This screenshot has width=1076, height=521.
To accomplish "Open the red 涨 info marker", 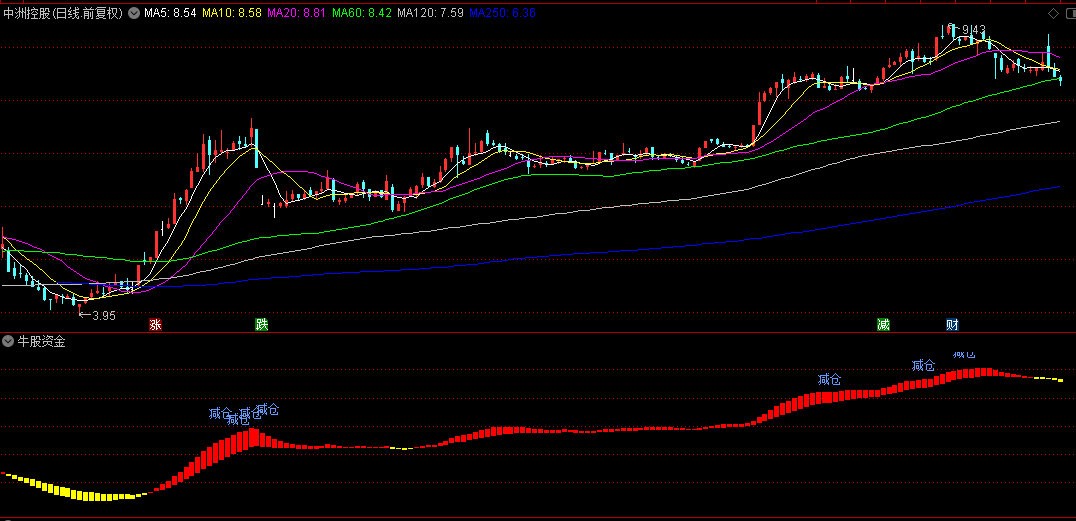I will point(156,325).
